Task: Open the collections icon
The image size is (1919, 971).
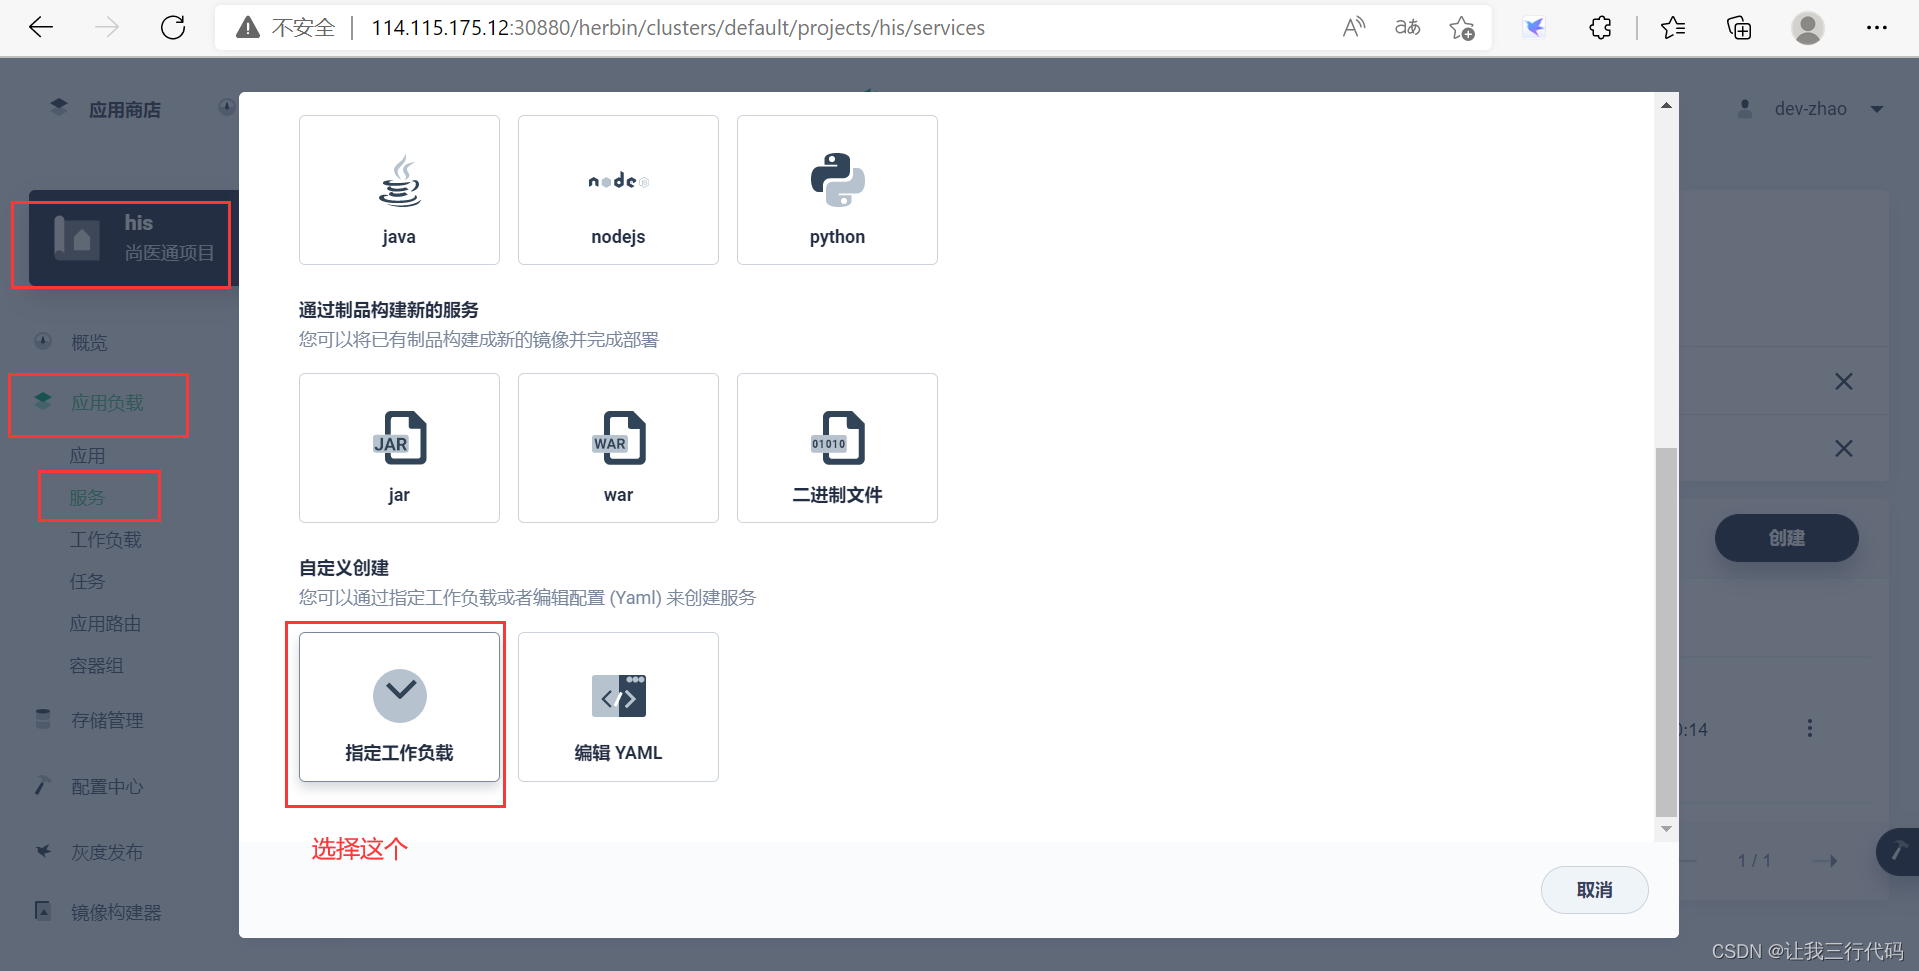Action: (x=1739, y=28)
